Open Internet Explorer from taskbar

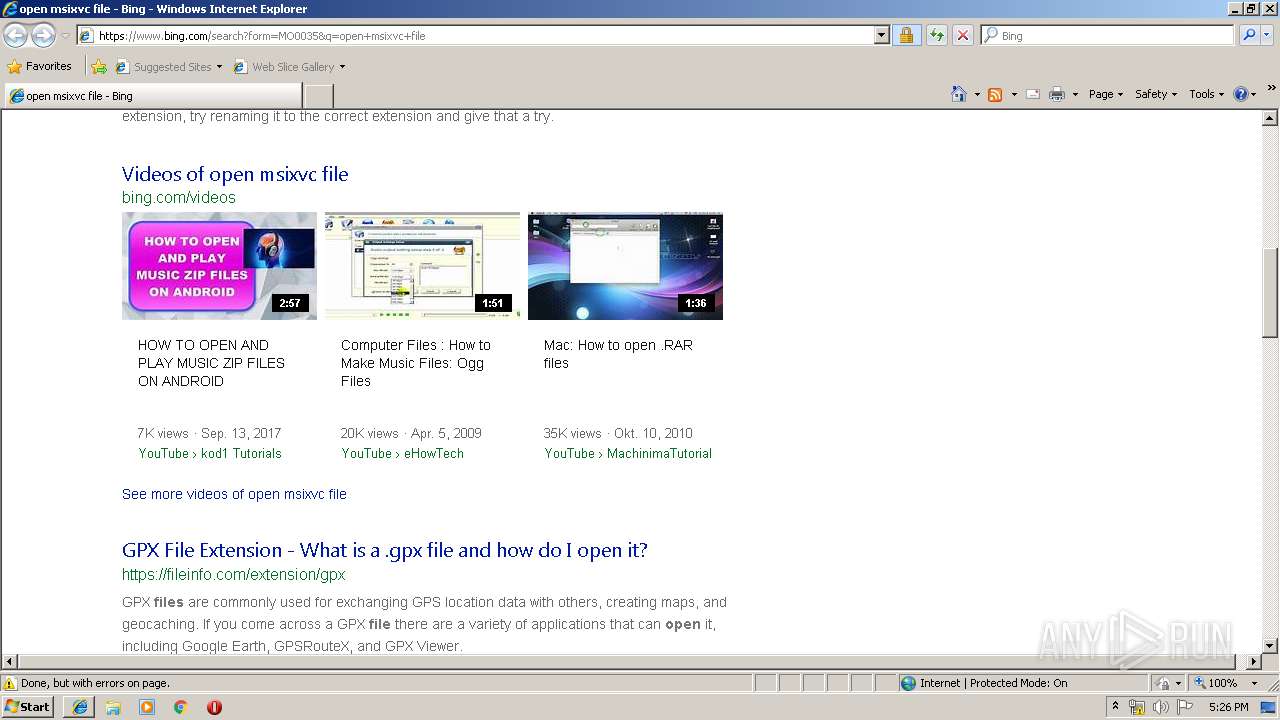(79, 707)
